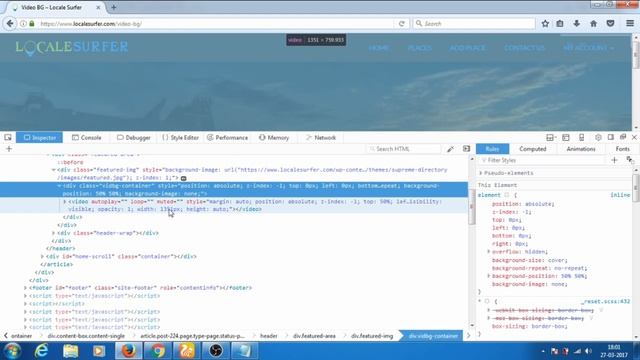The width and height of the screenshot is (640, 360).
Task: Expand the header-wrap div node
Action: click(53, 233)
